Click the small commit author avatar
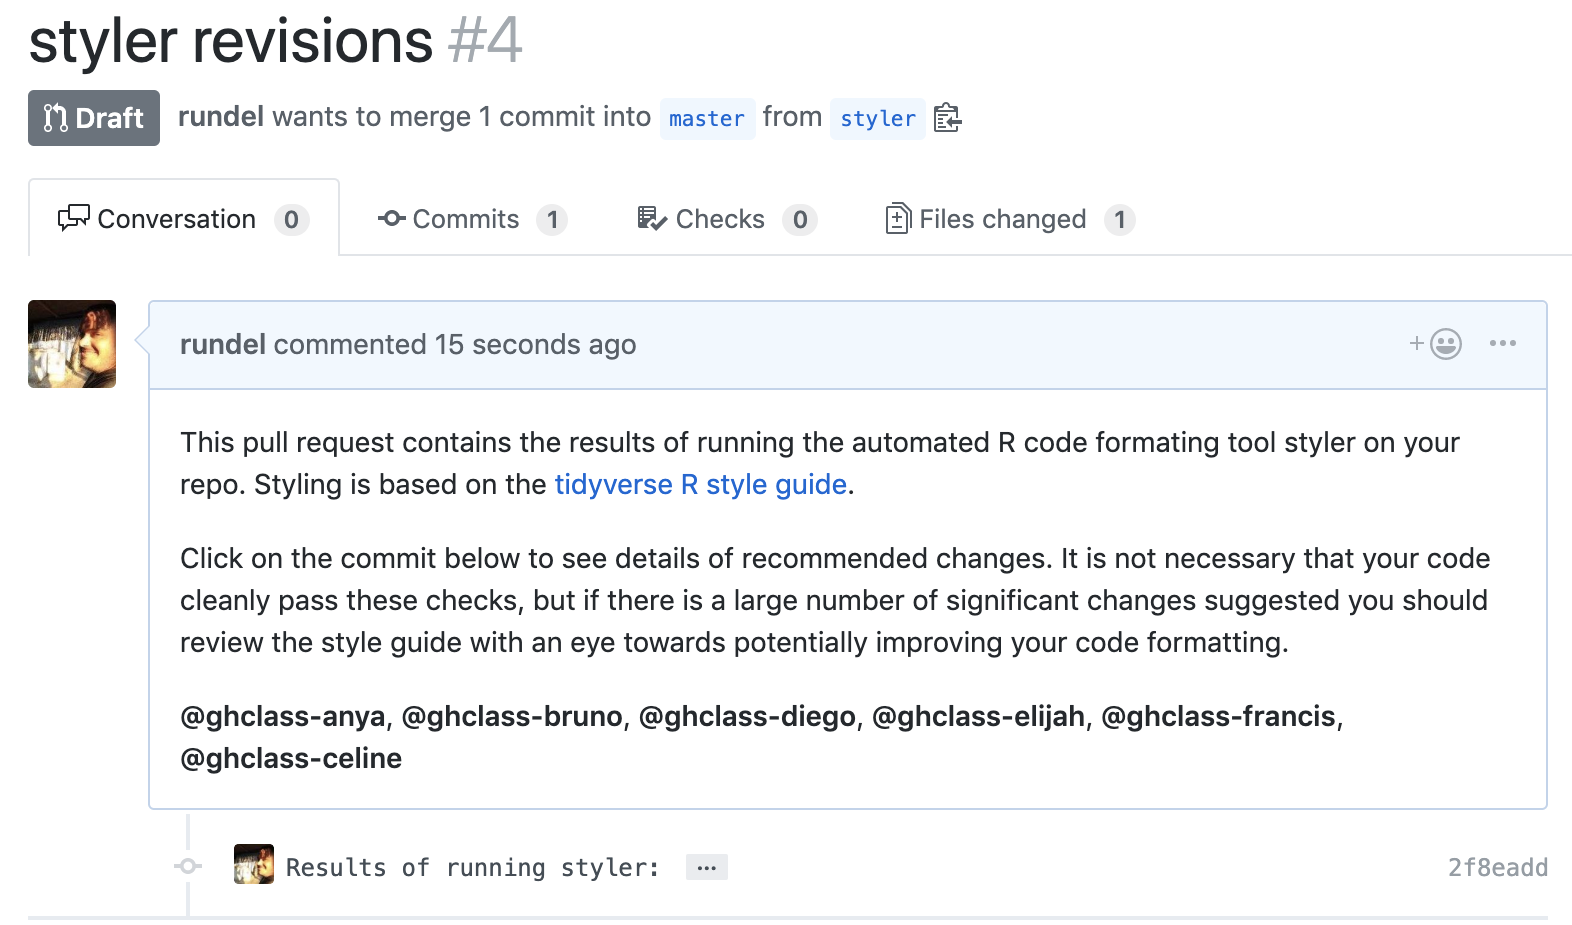 [254, 864]
